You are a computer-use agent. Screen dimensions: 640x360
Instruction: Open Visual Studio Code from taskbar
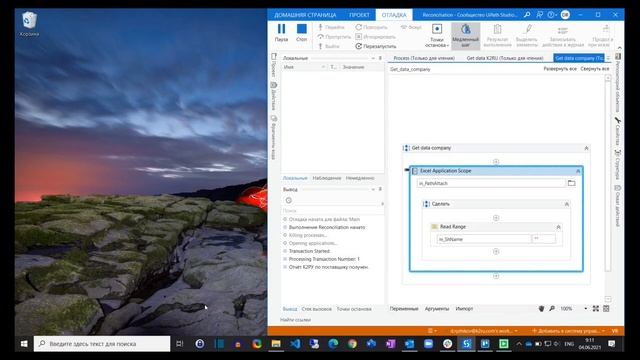295,344
